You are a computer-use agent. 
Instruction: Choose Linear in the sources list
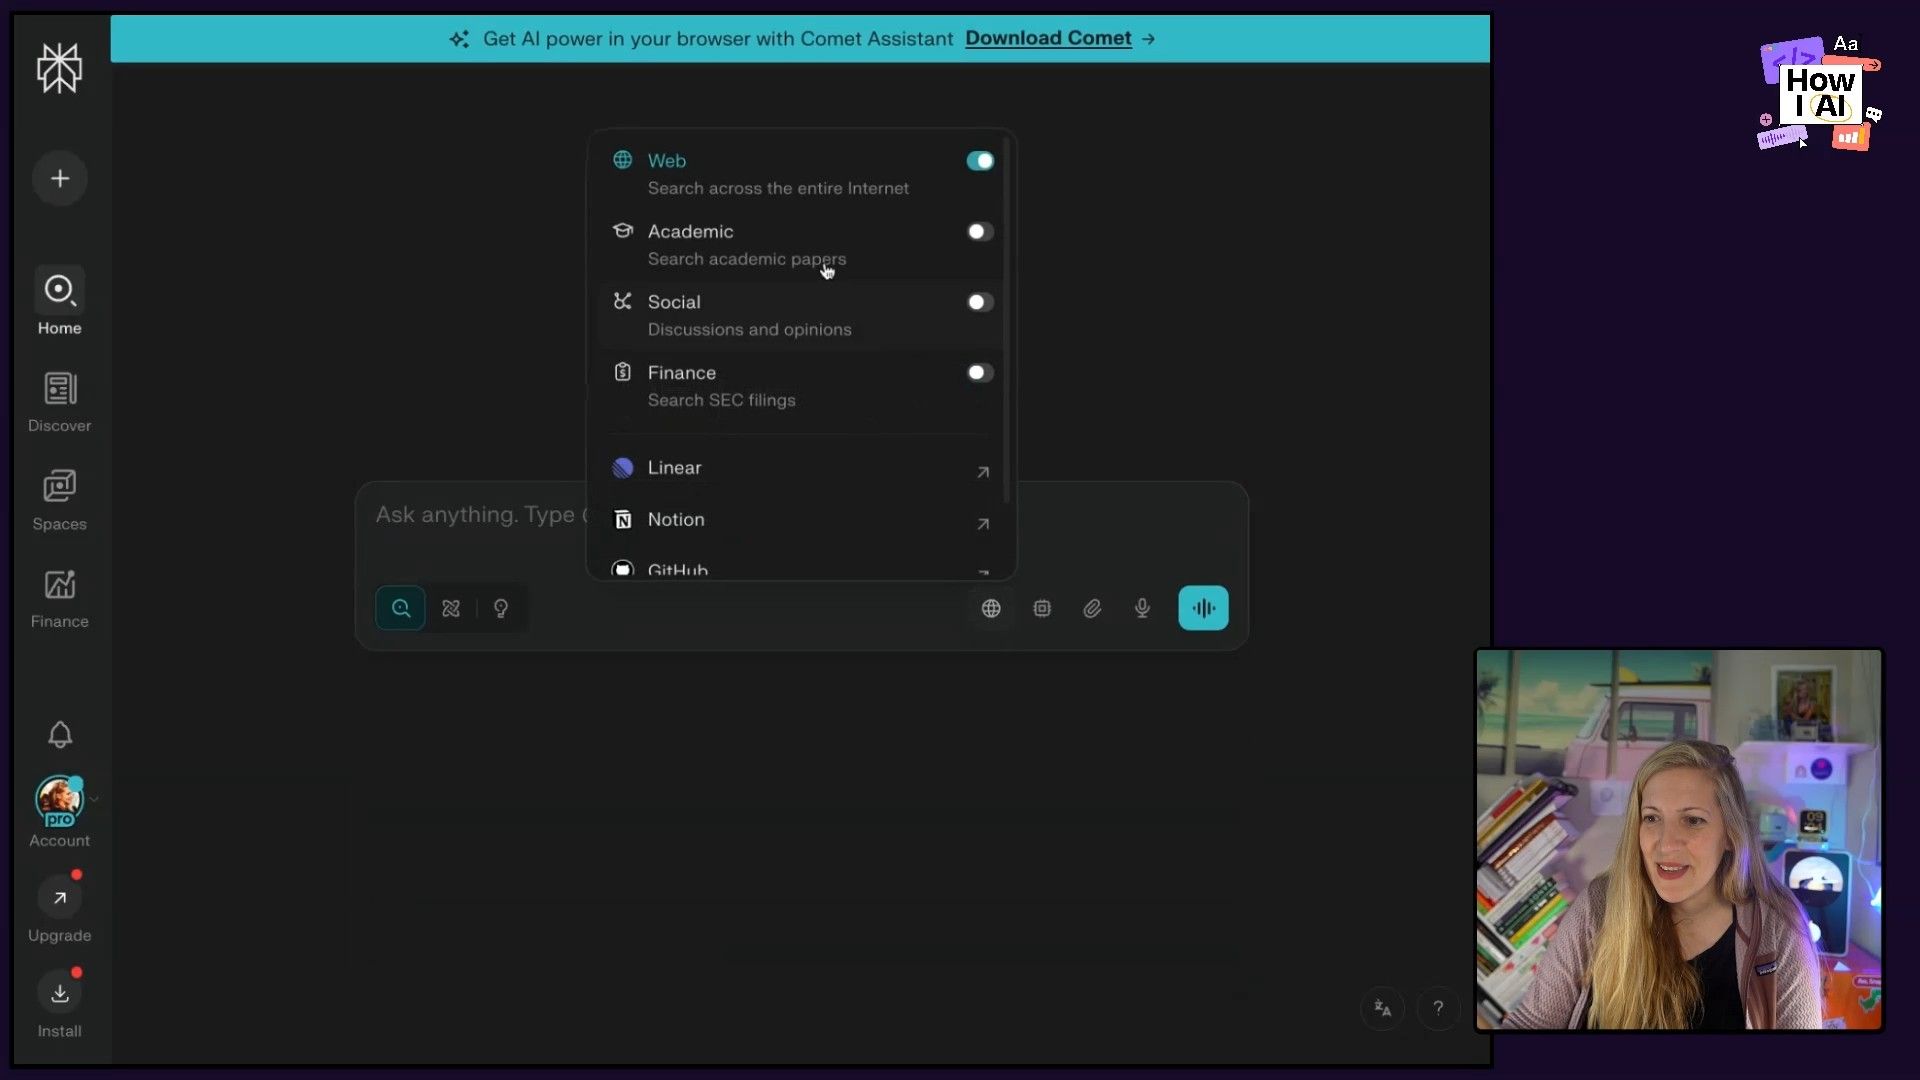pyautogui.click(x=801, y=468)
